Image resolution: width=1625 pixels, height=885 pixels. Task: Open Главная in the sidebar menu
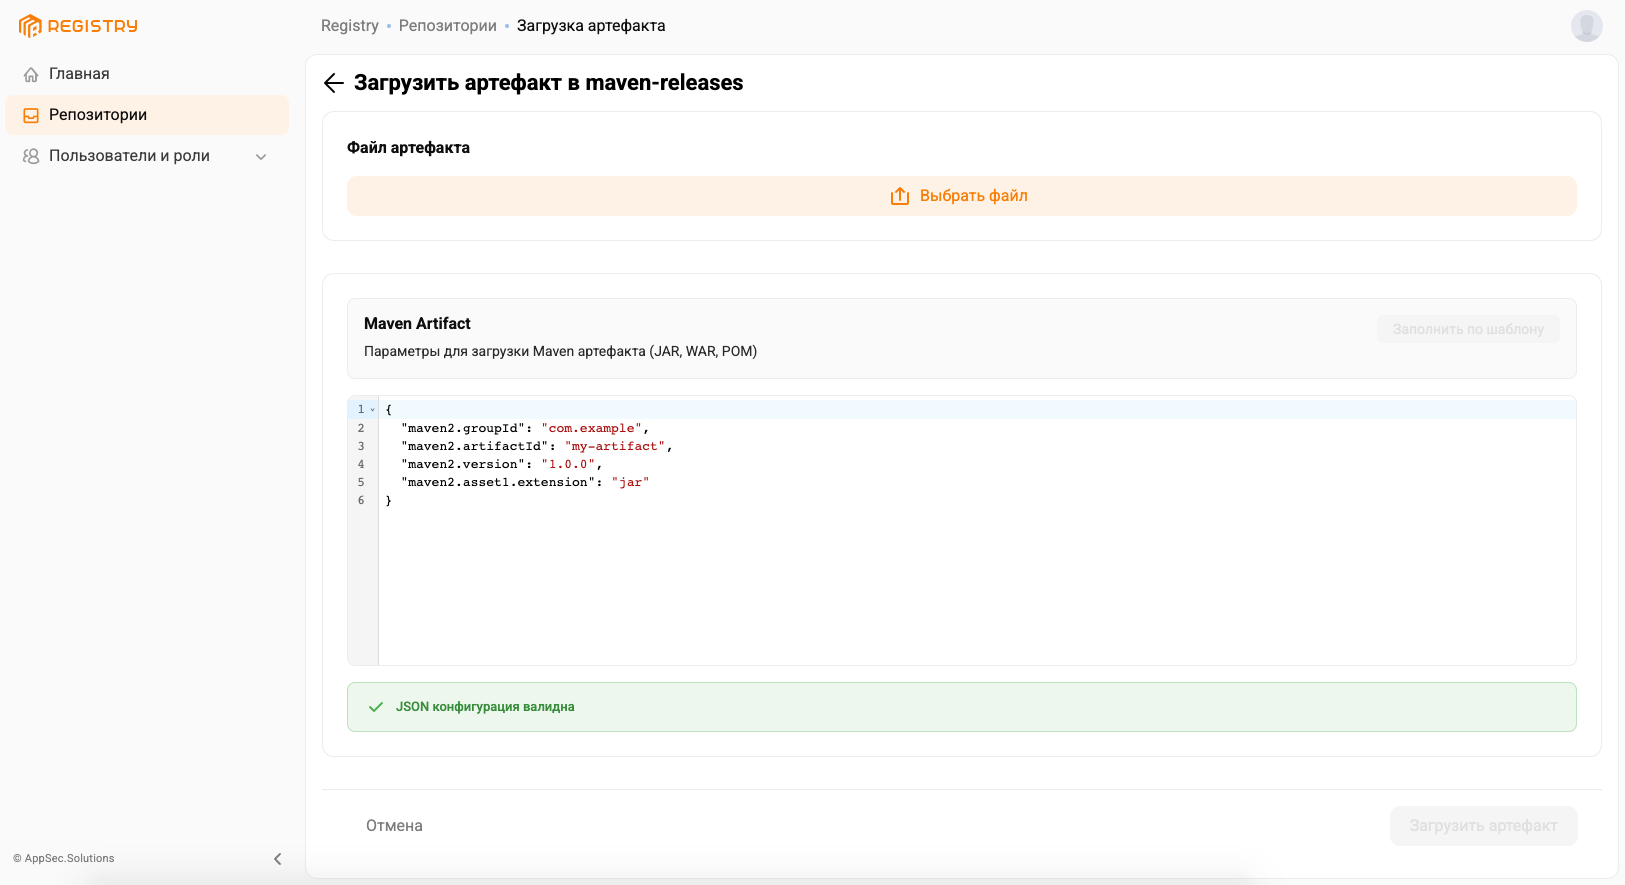point(79,74)
